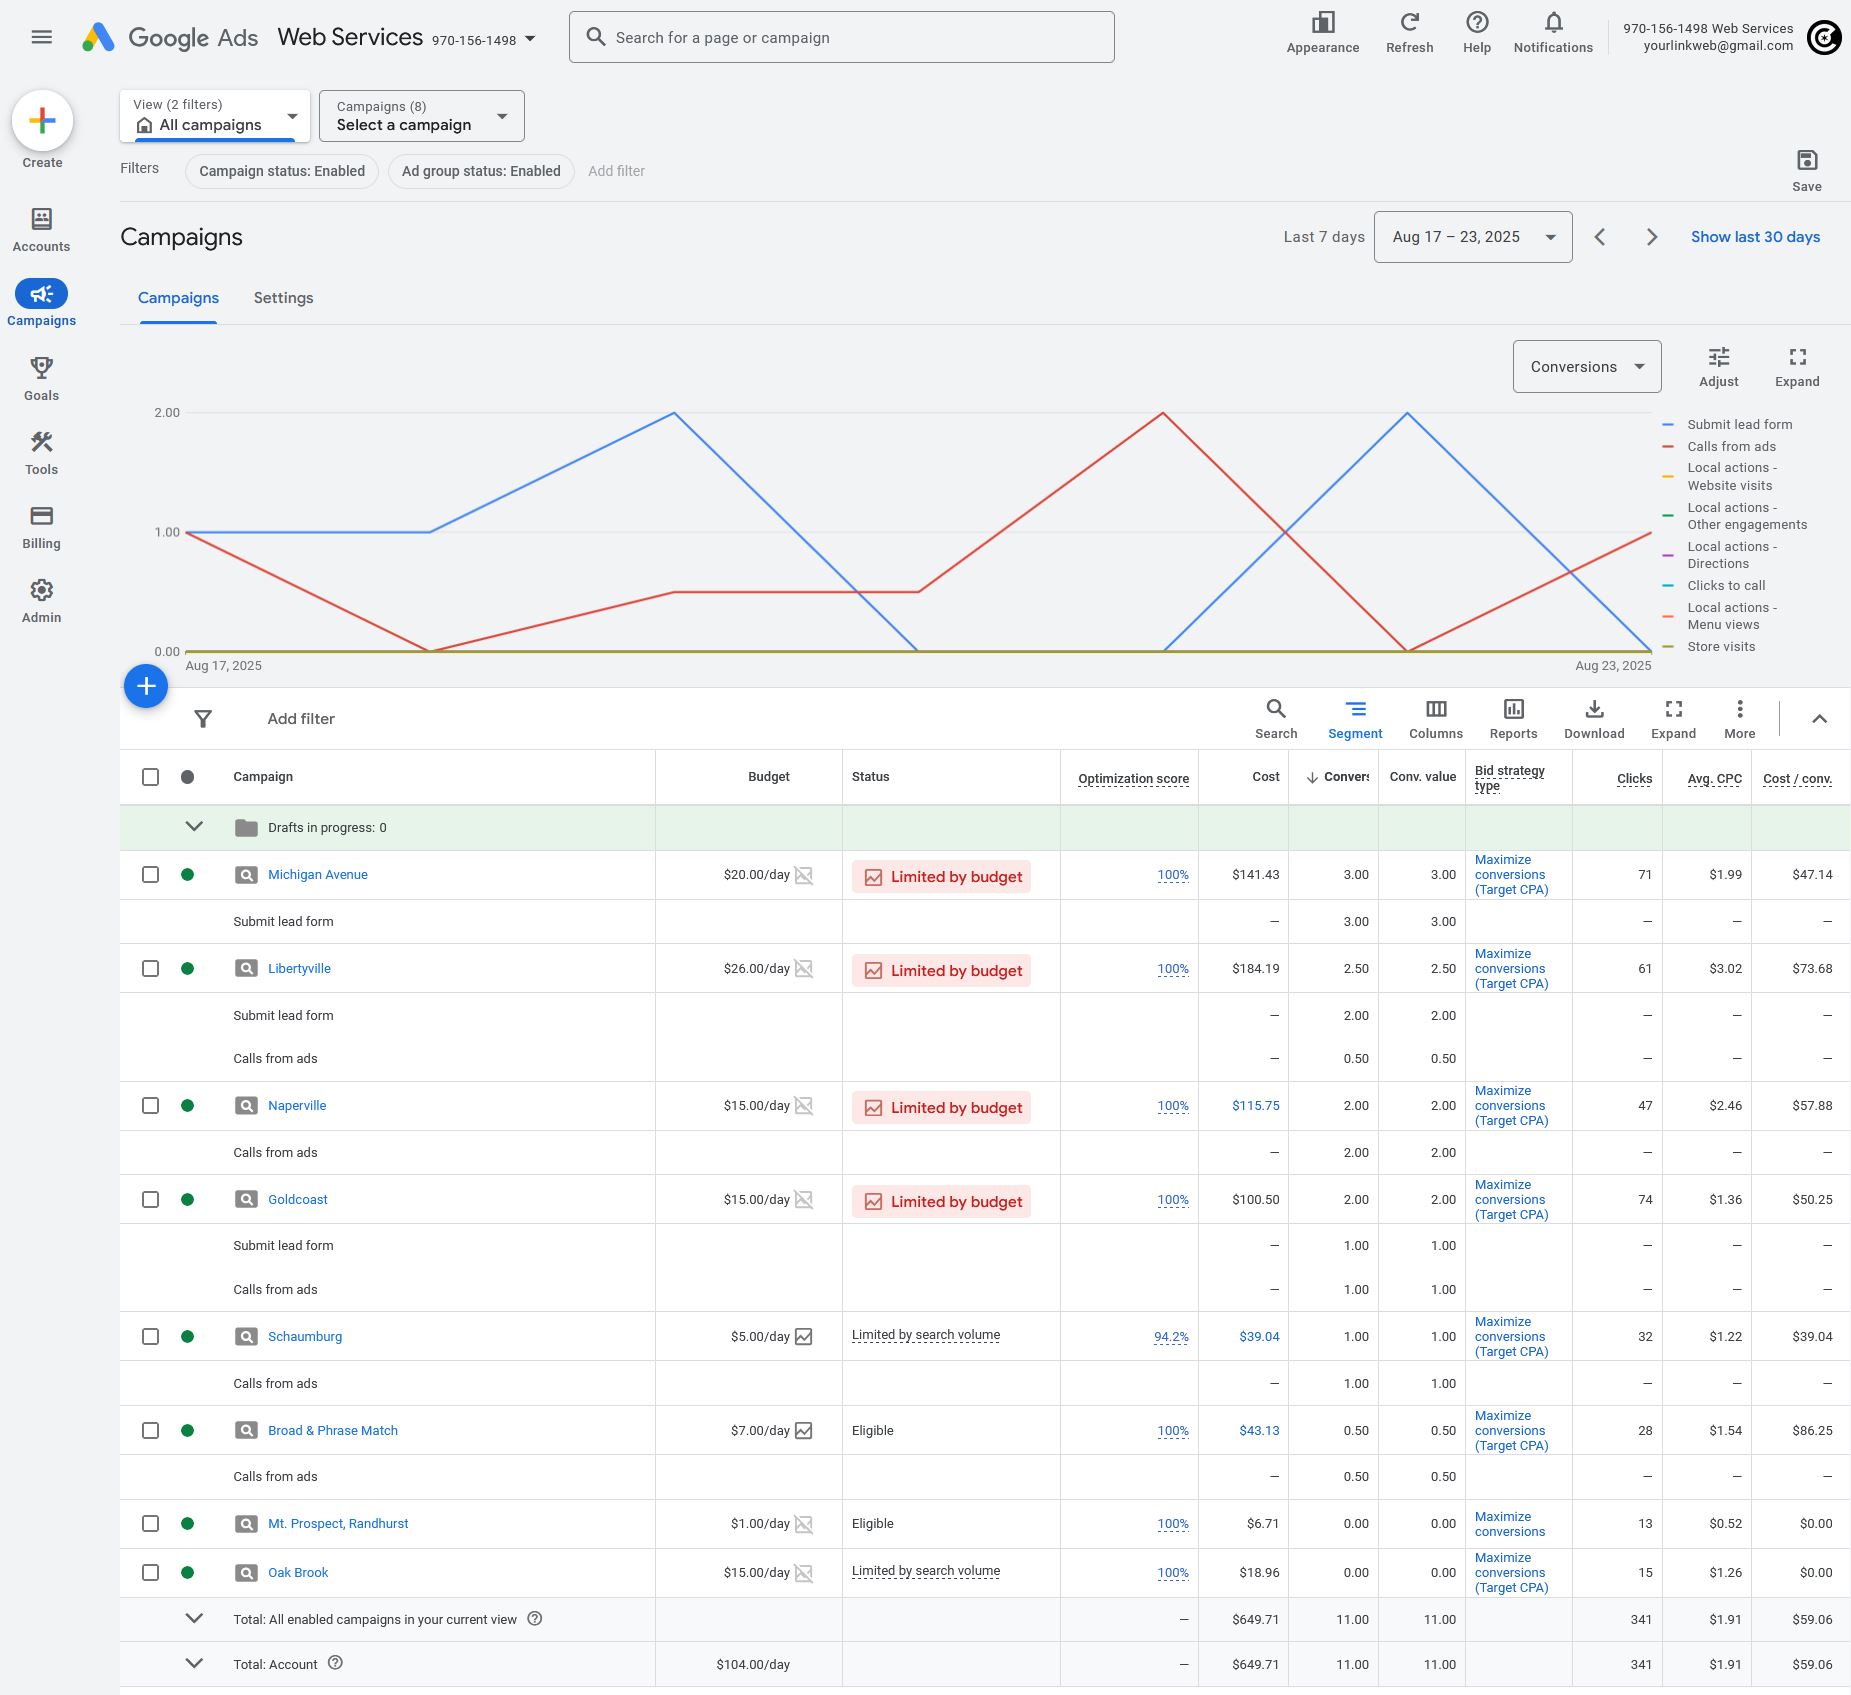This screenshot has height=1695, width=1851.
Task: Open Billing in the left sidebar
Action: (41, 526)
